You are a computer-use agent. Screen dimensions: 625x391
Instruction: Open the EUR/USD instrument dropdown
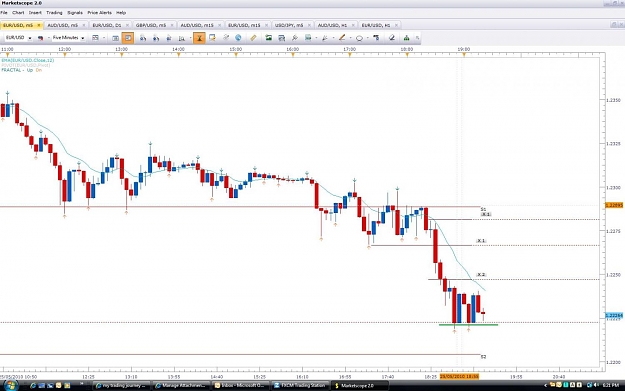[30, 38]
